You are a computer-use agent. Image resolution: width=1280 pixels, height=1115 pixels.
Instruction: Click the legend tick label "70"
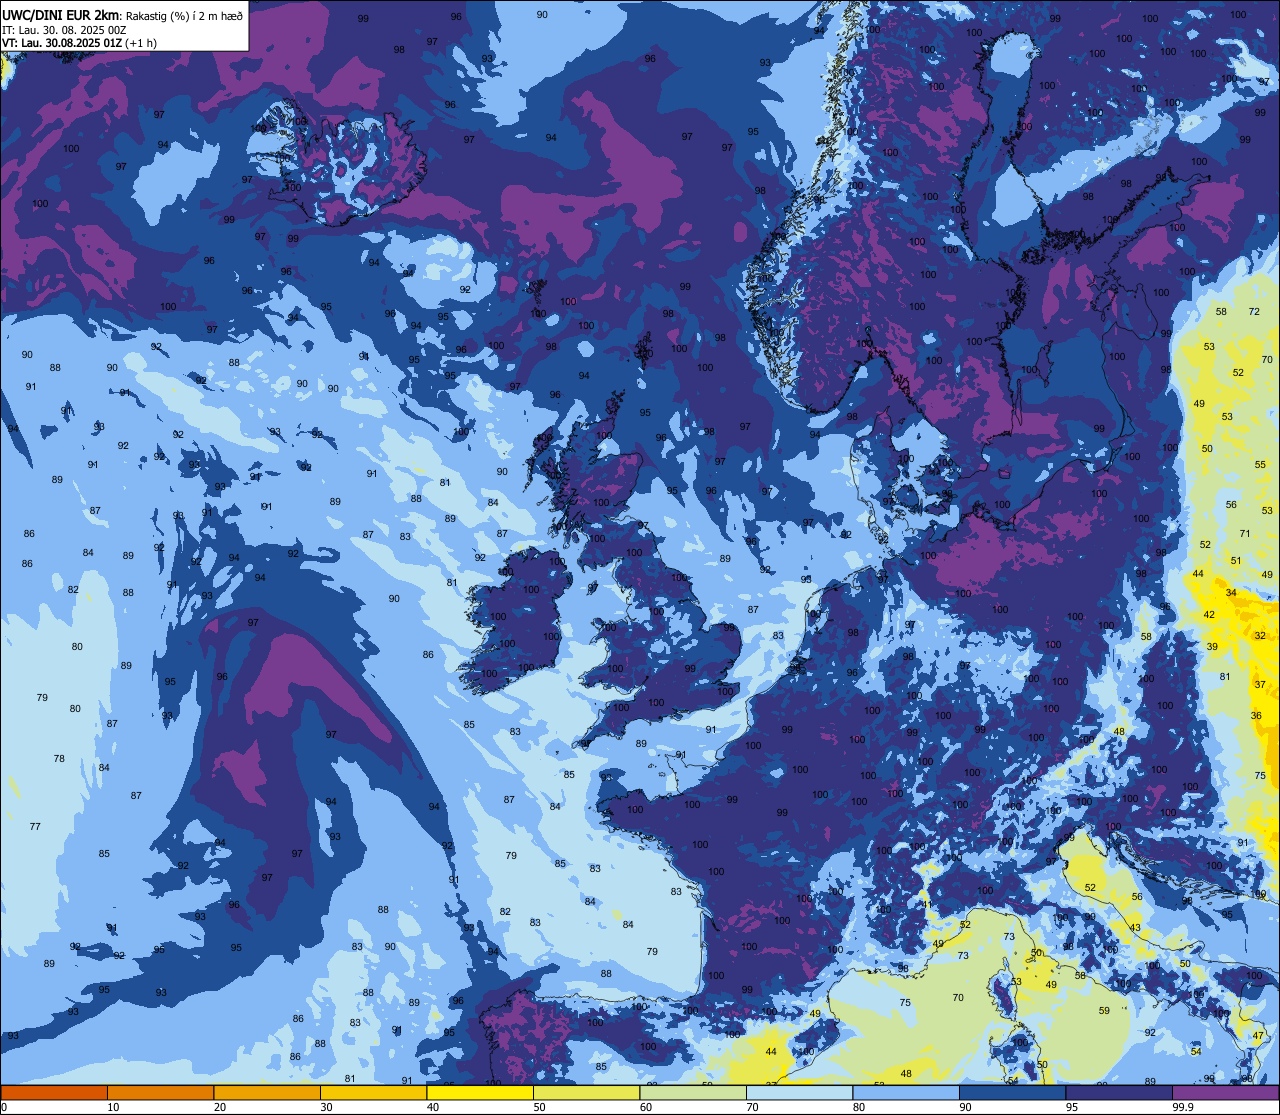pos(753,1107)
